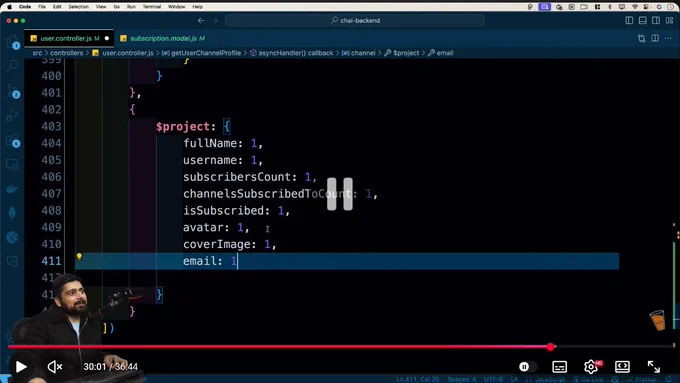Toggle the primary side bar layout
The height and width of the screenshot is (383, 680).
(x=629, y=20)
